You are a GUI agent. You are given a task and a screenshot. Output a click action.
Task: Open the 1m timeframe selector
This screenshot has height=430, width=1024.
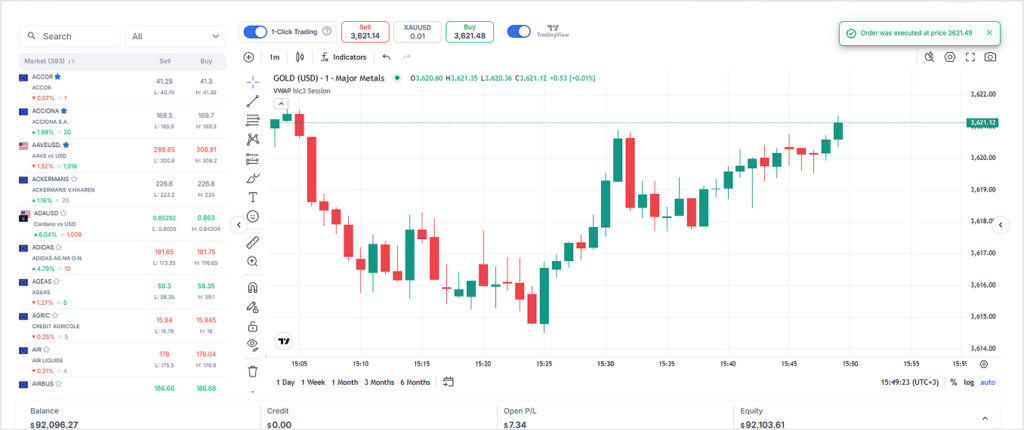(x=274, y=57)
